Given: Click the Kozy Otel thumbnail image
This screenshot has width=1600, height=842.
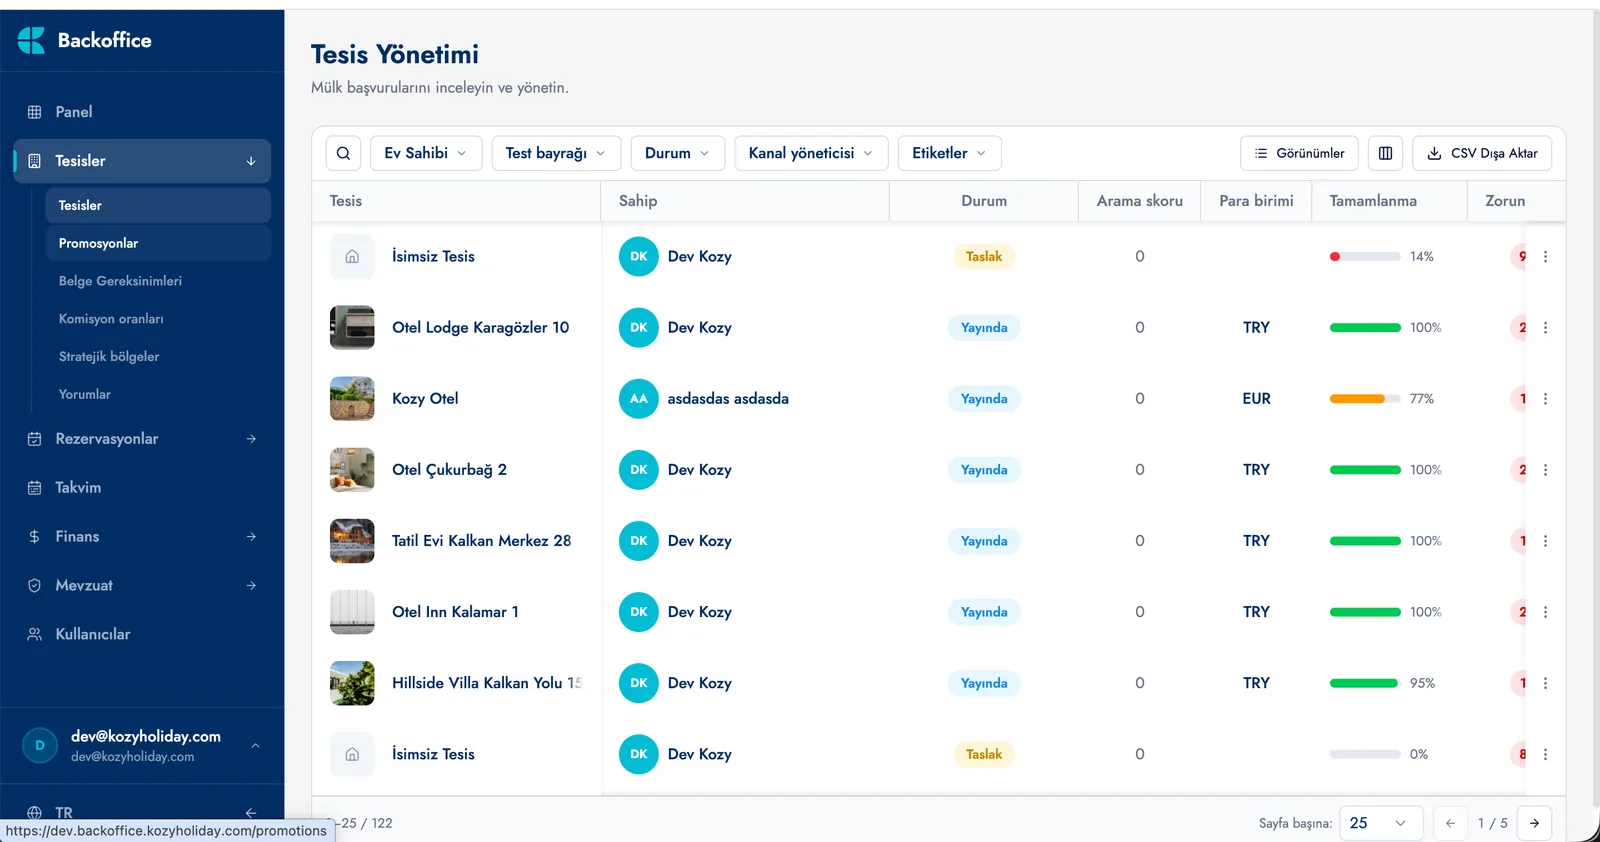Looking at the screenshot, I should (x=352, y=399).
